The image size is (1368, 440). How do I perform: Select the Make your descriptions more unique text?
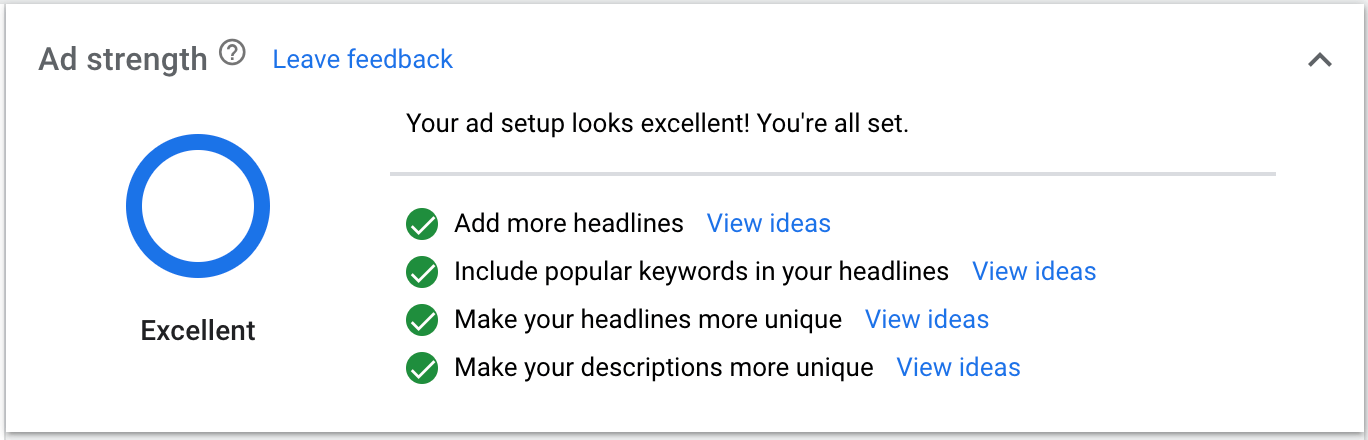tap(663, 367)
